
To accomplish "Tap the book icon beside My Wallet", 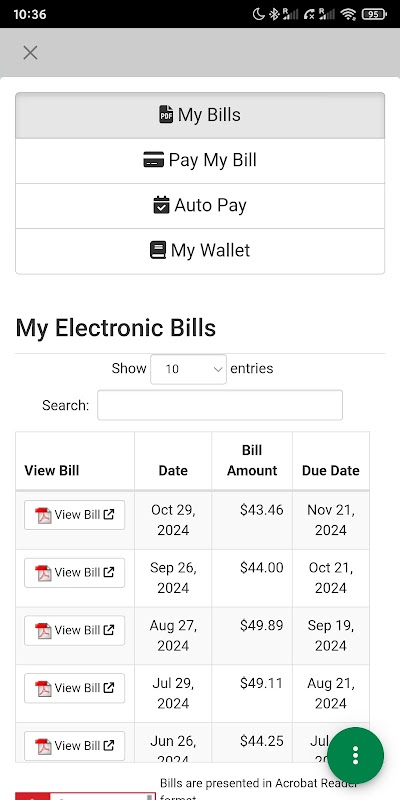I will 158,250.
